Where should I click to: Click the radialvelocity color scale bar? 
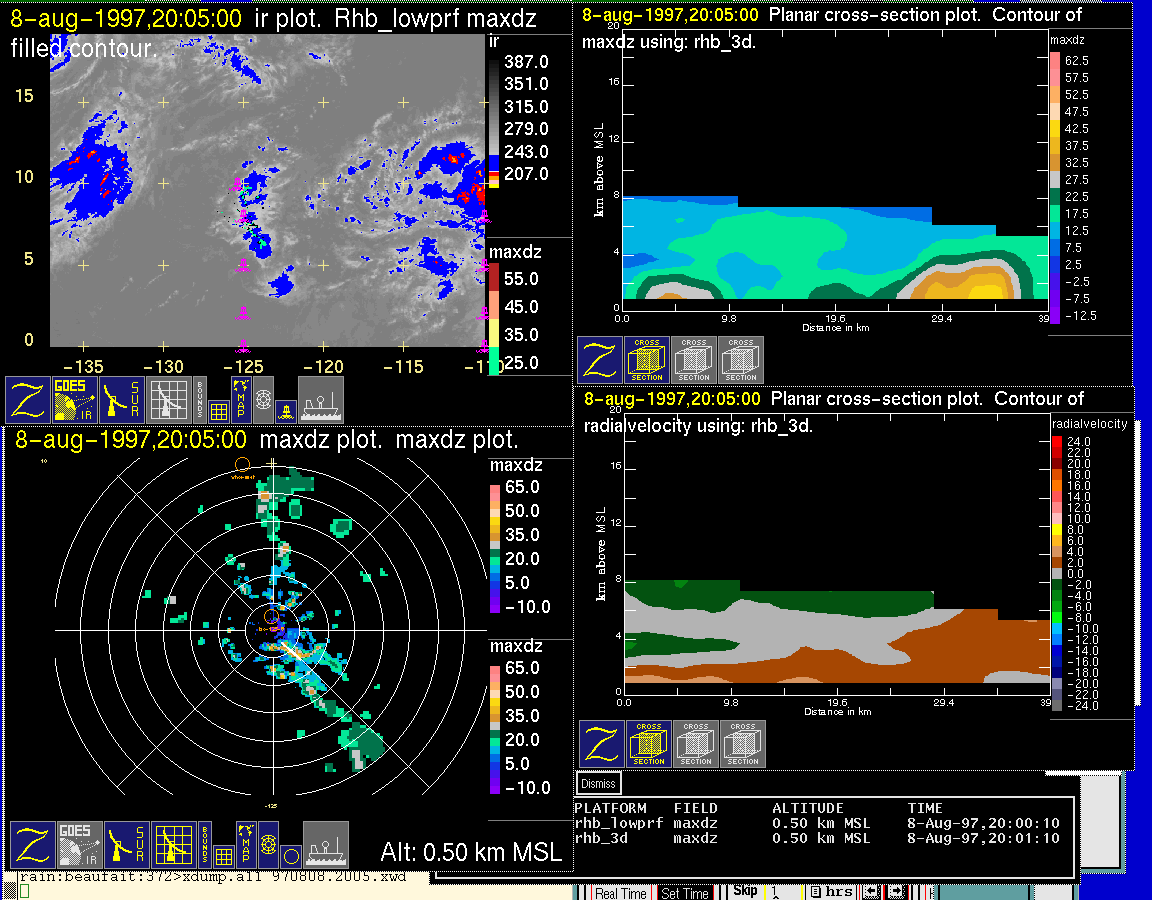pyautogui.click(x=1056, y=574)
